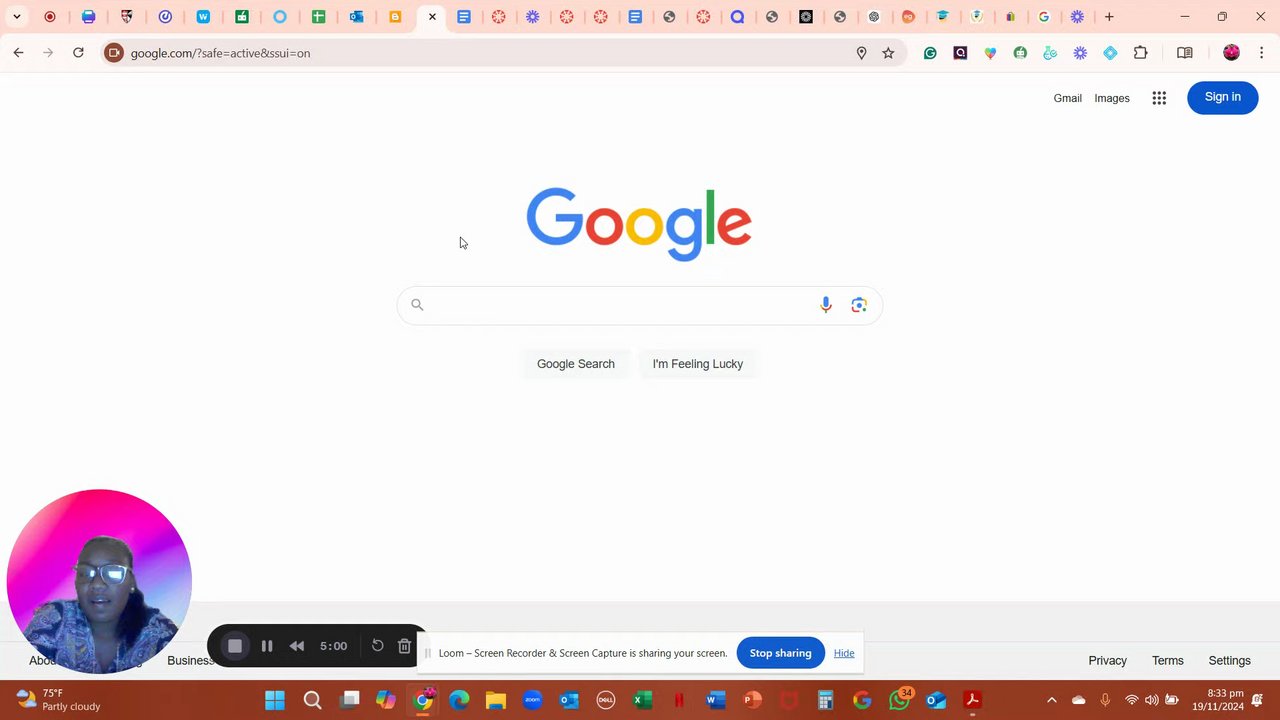
Task: Go back to the previous page
Action: pos(18,53)
